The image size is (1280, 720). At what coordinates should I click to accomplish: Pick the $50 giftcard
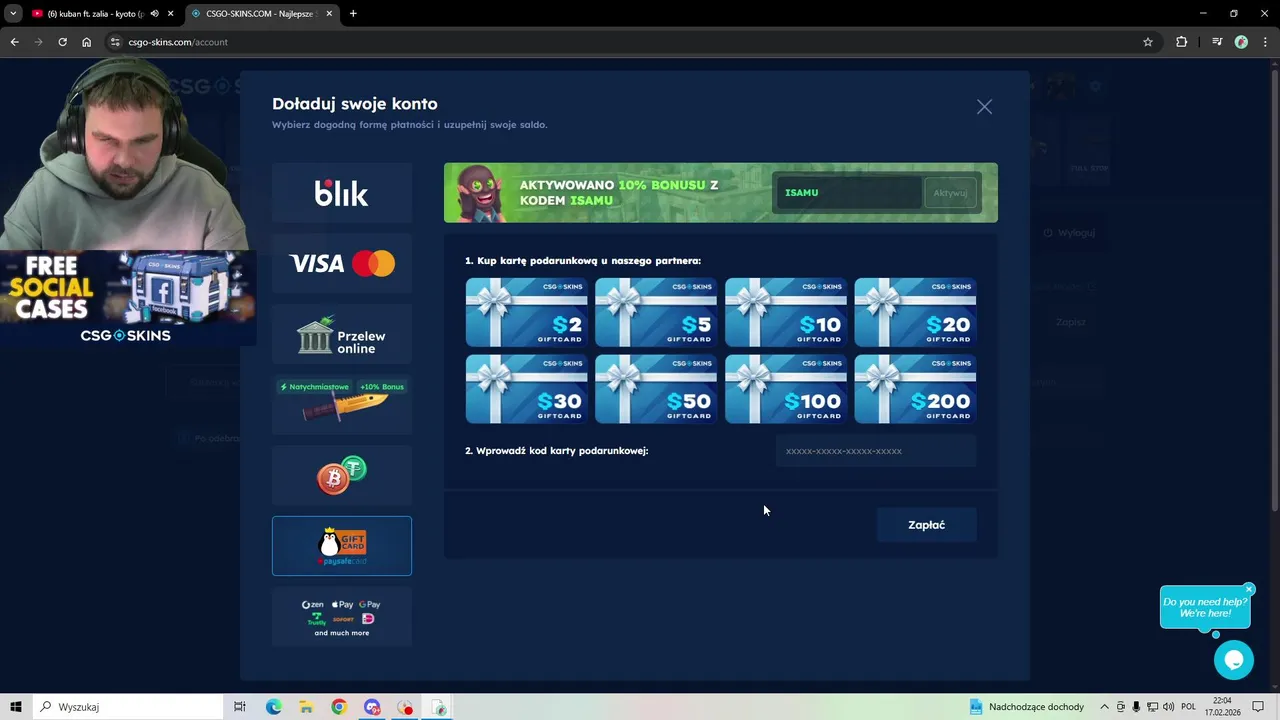pos(656,389)
